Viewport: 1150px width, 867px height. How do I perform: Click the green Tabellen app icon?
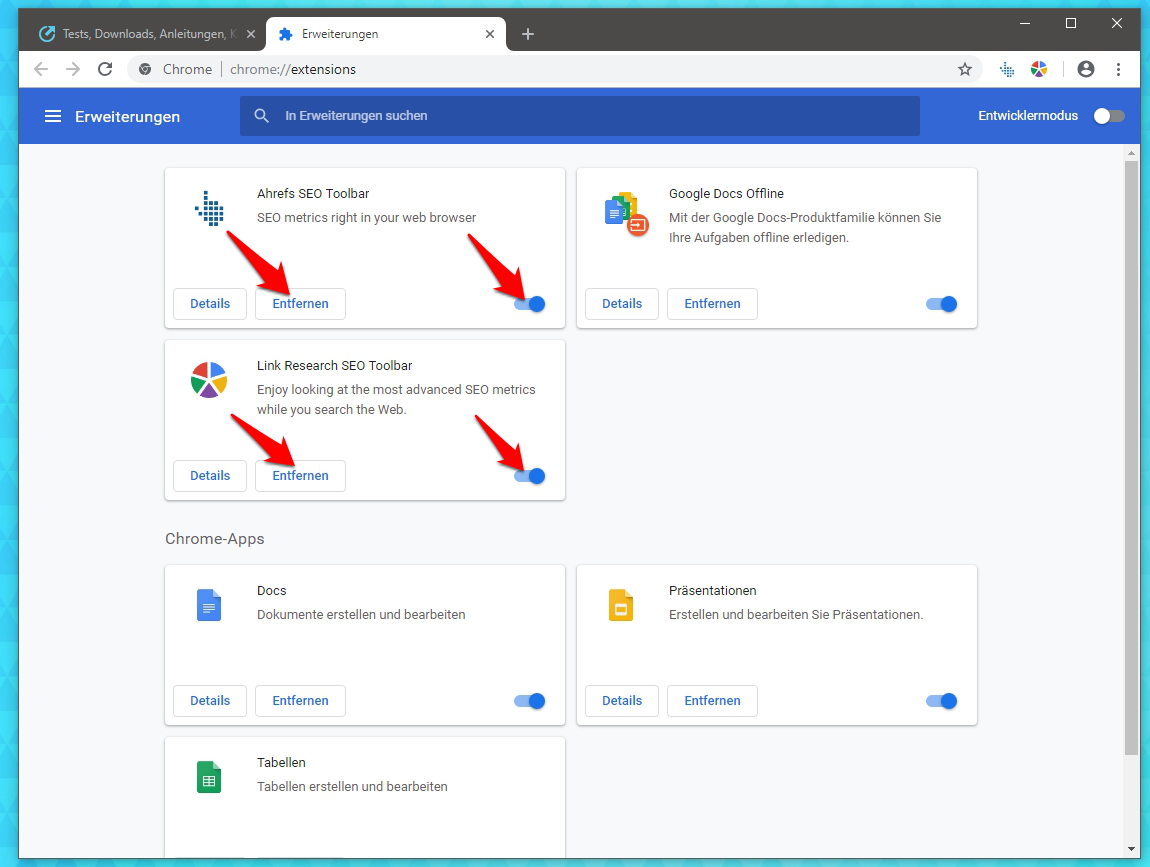[x=209, y=777]
